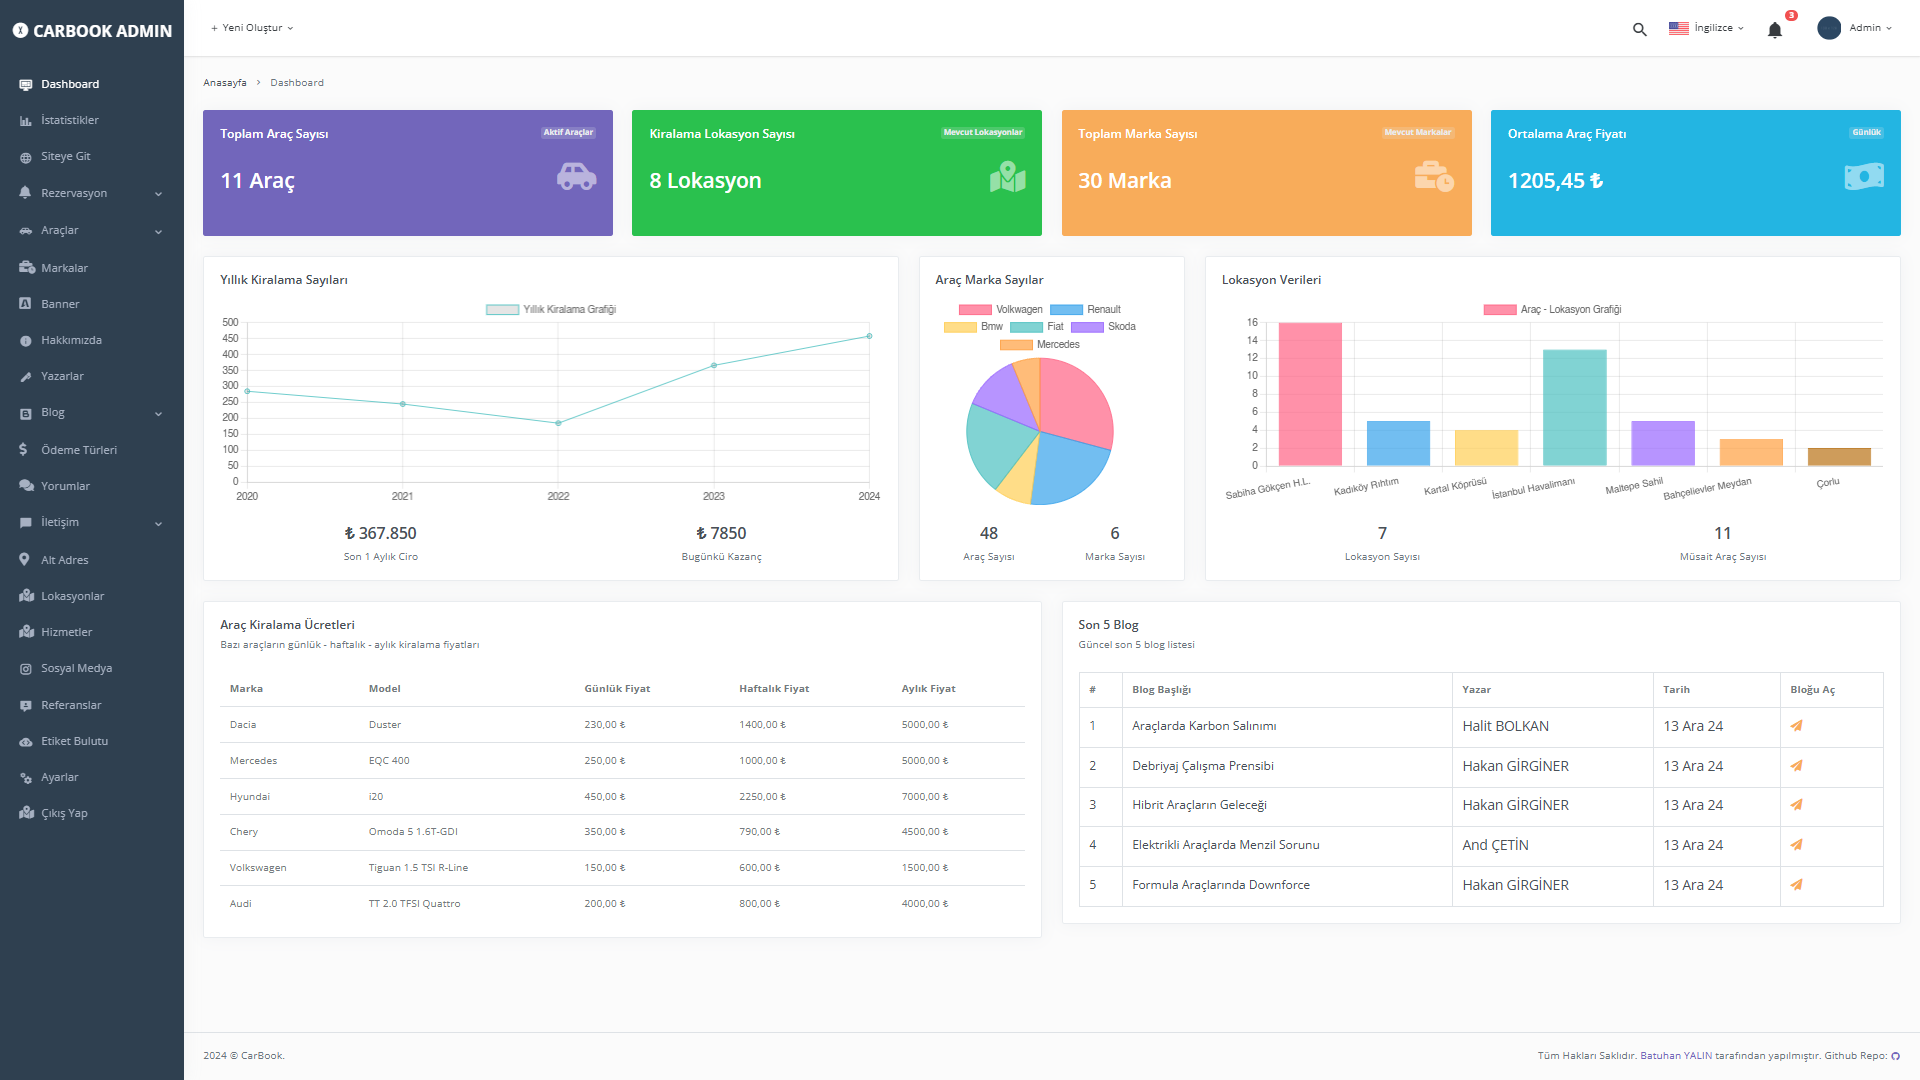Click the Sosyal Medya instagram icon
This screenshot has height=1080, width=1920.
25,669
